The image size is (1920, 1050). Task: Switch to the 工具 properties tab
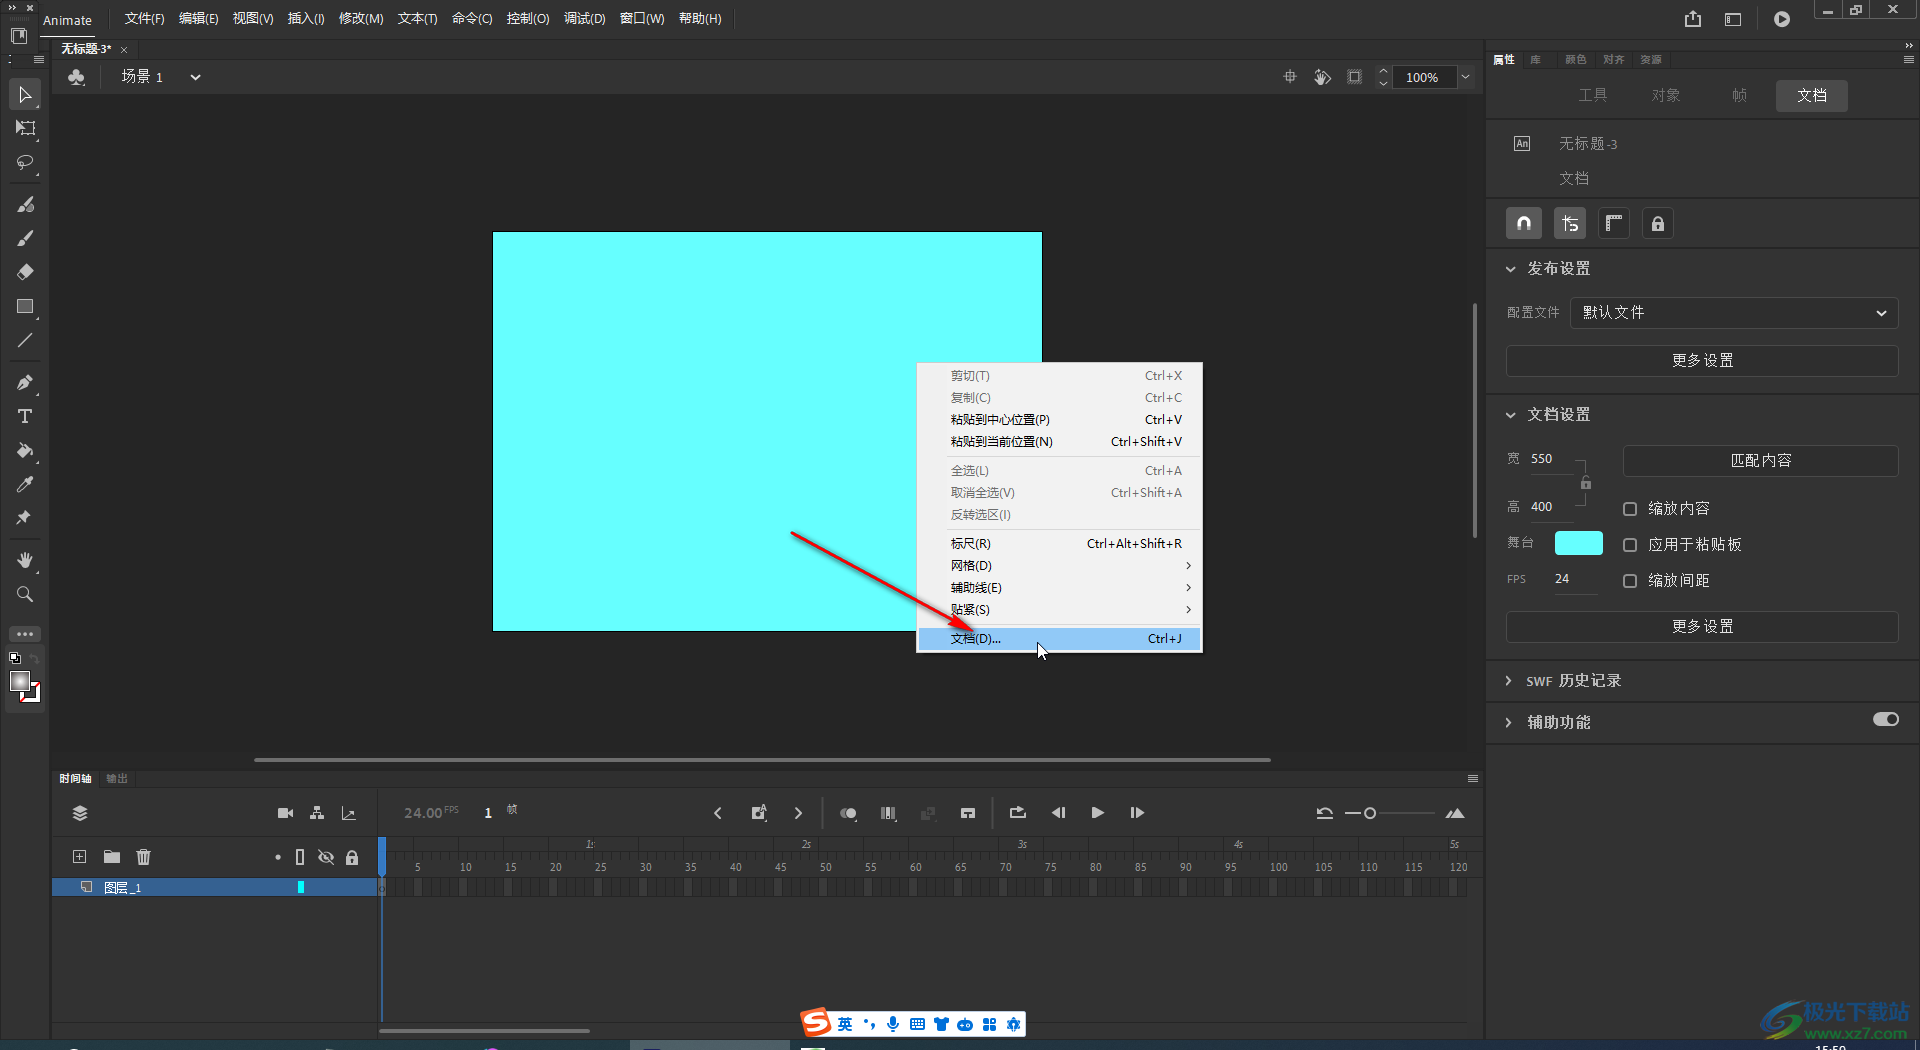tap(1593, 95)
